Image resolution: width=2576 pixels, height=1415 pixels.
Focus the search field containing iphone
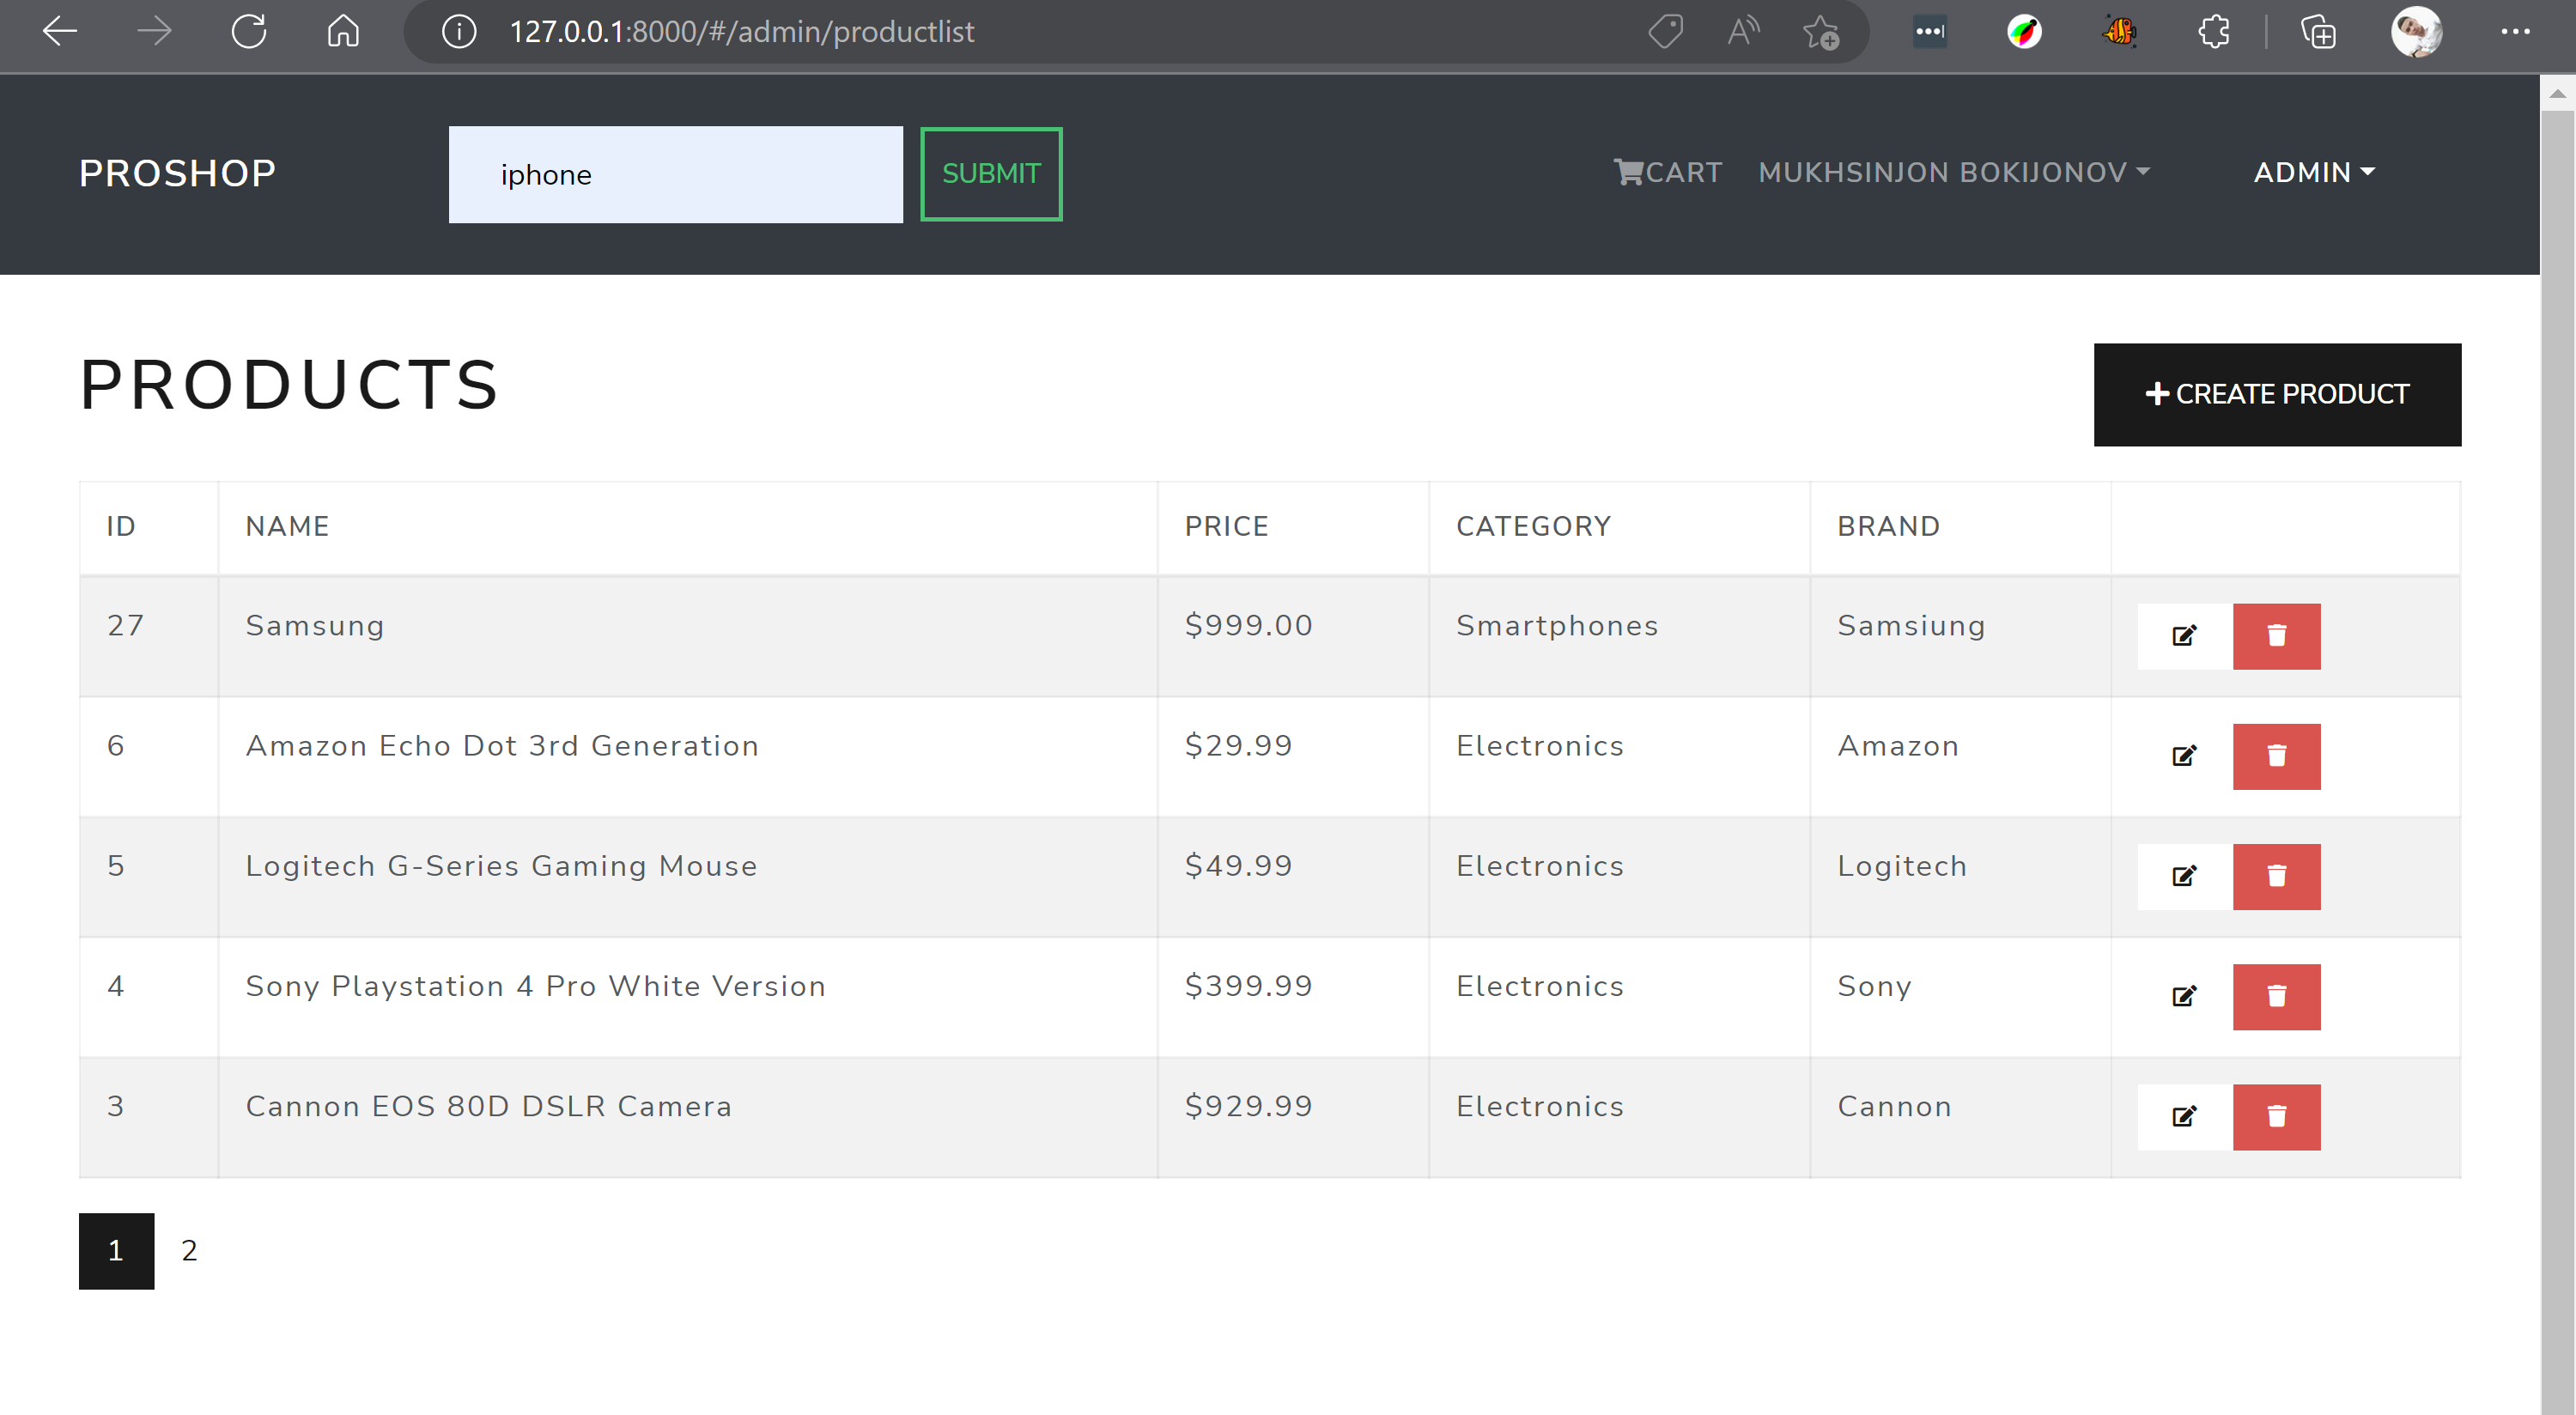pos(675,174)
